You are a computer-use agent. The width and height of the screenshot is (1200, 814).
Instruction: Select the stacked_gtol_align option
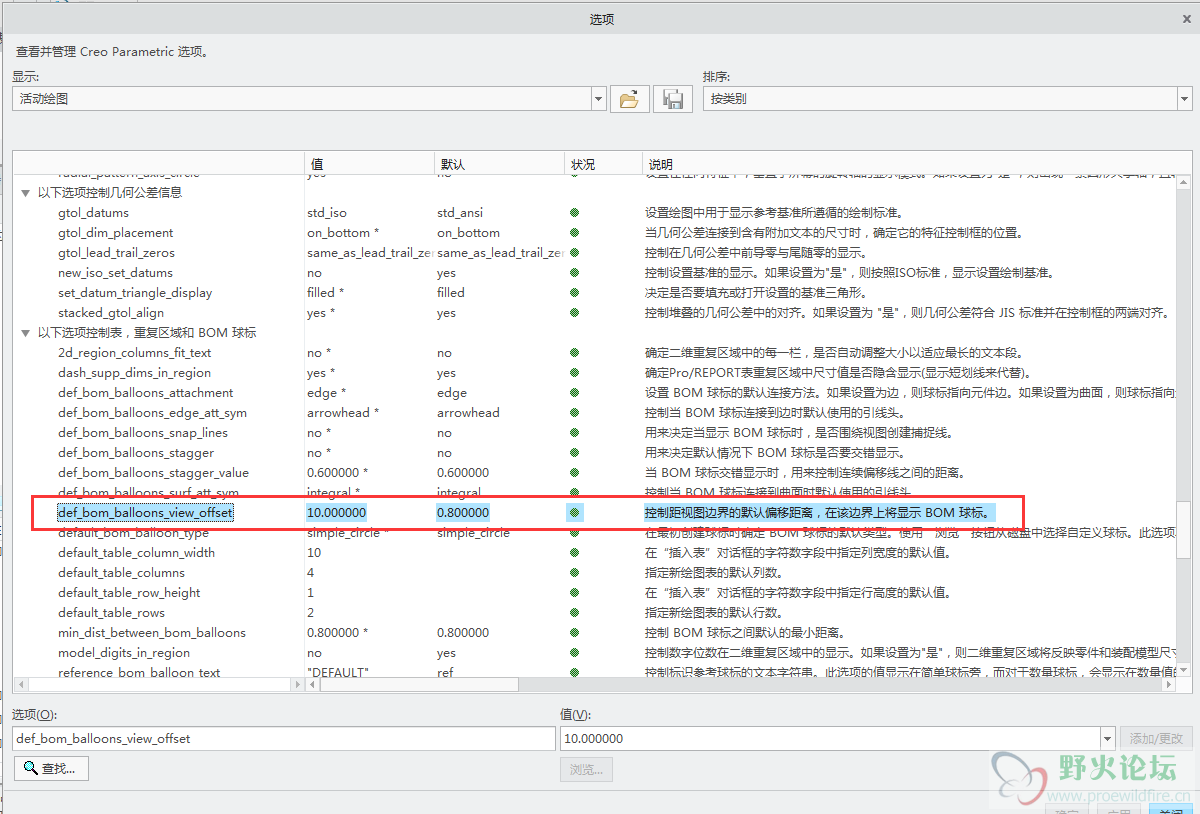tap(111, 313)
